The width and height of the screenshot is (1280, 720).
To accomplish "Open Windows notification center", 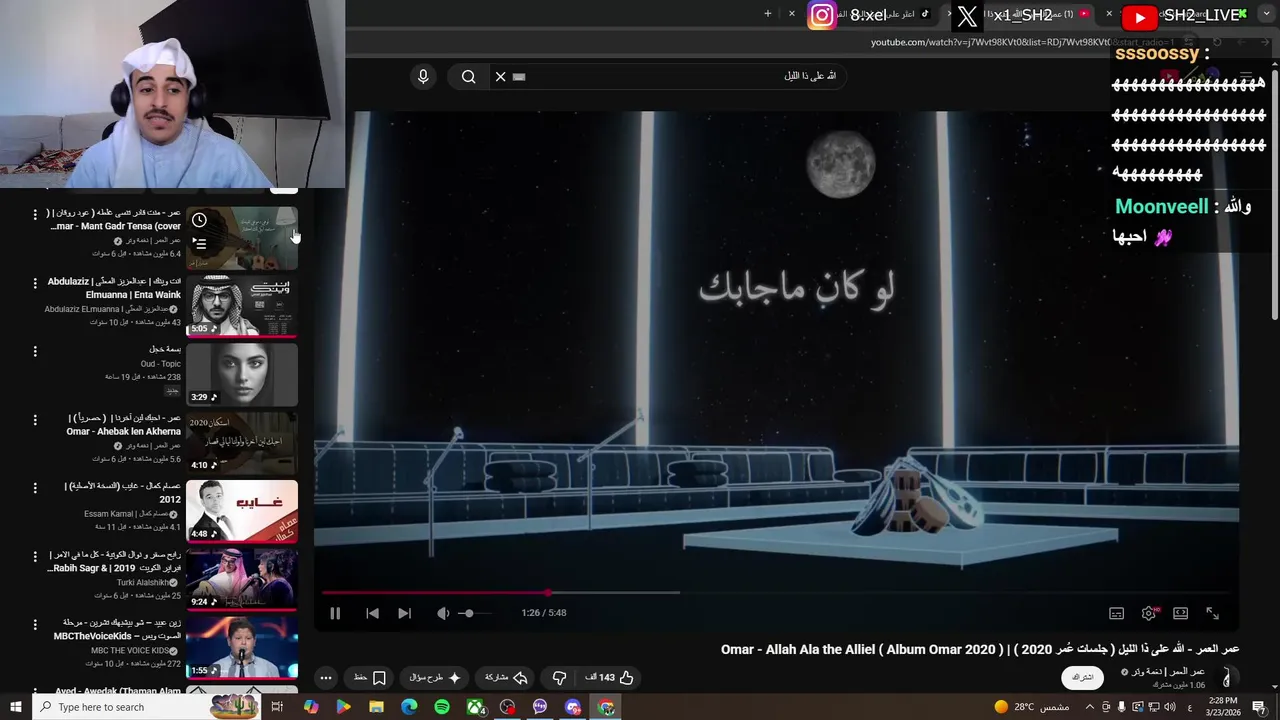I will (x=1260, y=707).
